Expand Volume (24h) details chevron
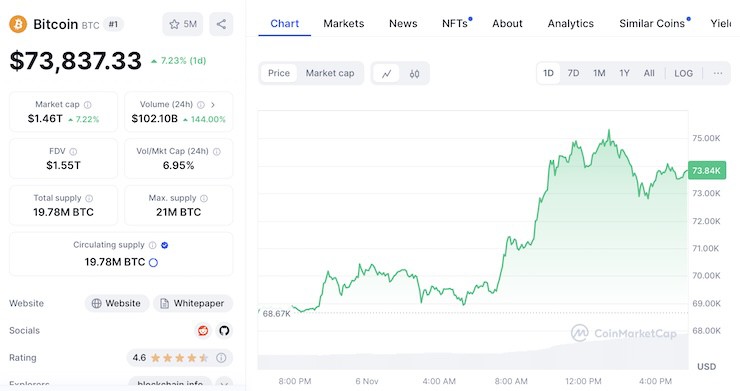This screenshot has width=740, height=391. point(213,105)
